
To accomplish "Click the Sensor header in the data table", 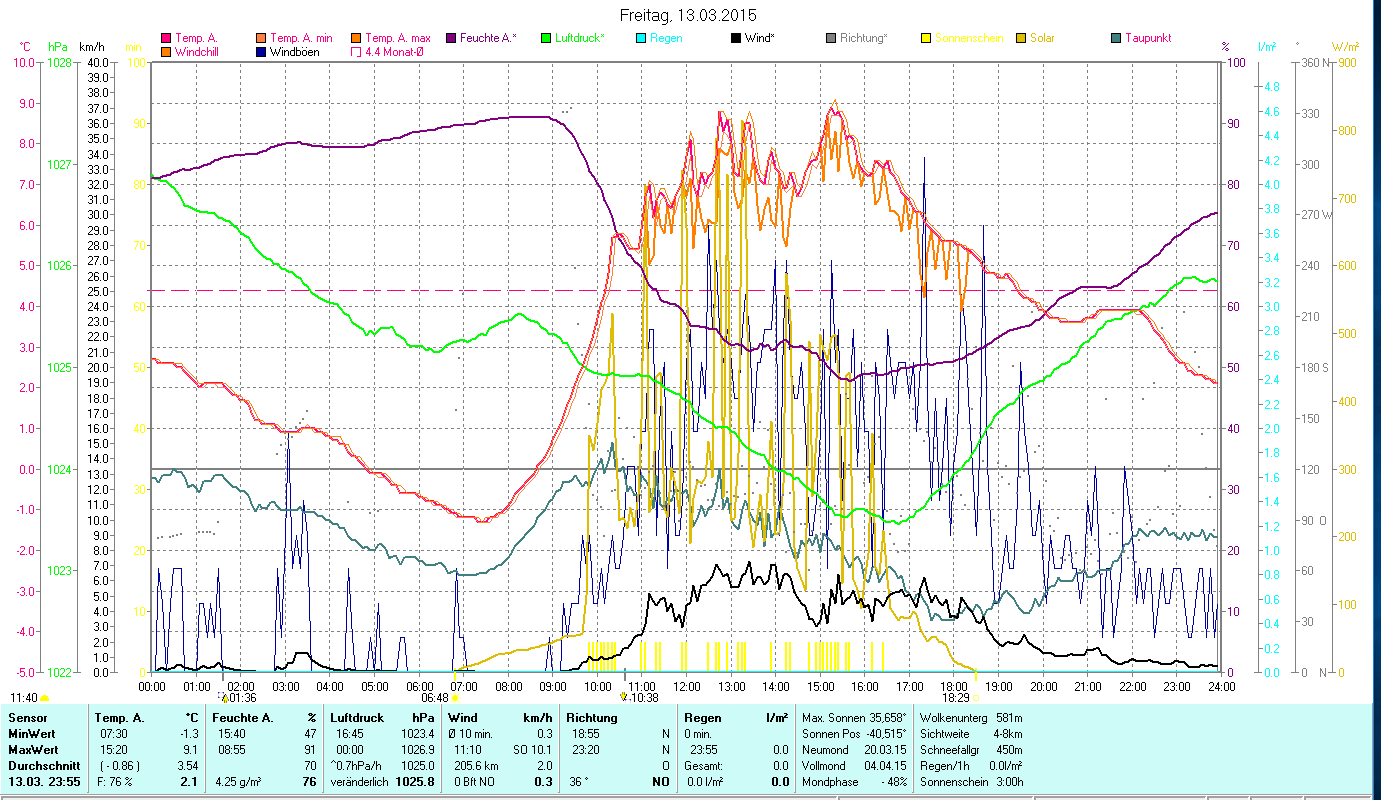I will click(x=26, y=717).
